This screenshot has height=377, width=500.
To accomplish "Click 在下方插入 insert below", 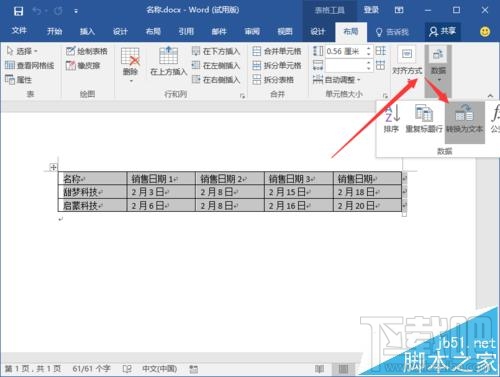I will 216,51.
